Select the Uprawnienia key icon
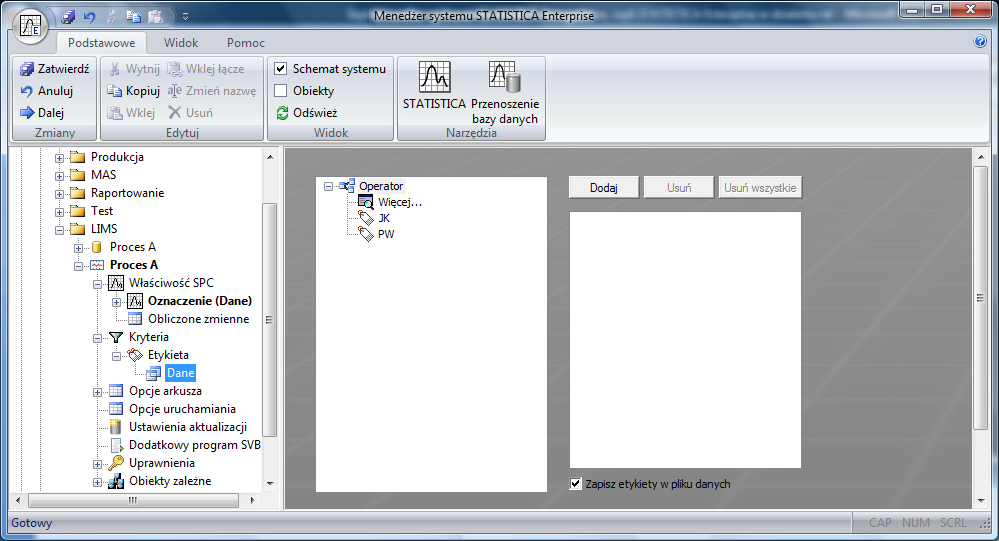 pos(115,463)
